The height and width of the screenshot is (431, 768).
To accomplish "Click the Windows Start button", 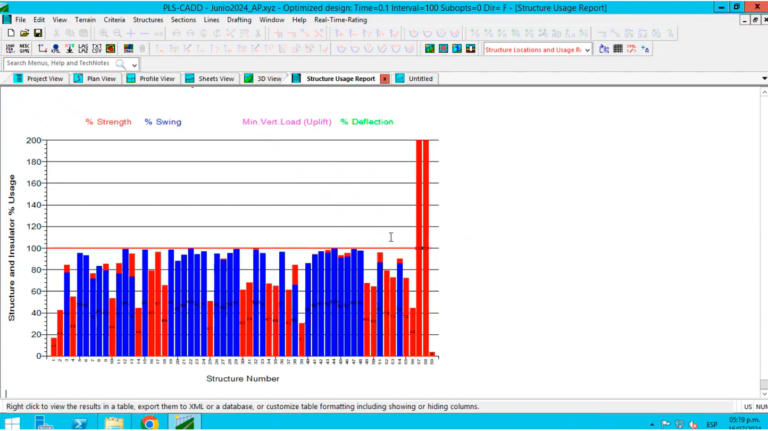I will [13, 423].
